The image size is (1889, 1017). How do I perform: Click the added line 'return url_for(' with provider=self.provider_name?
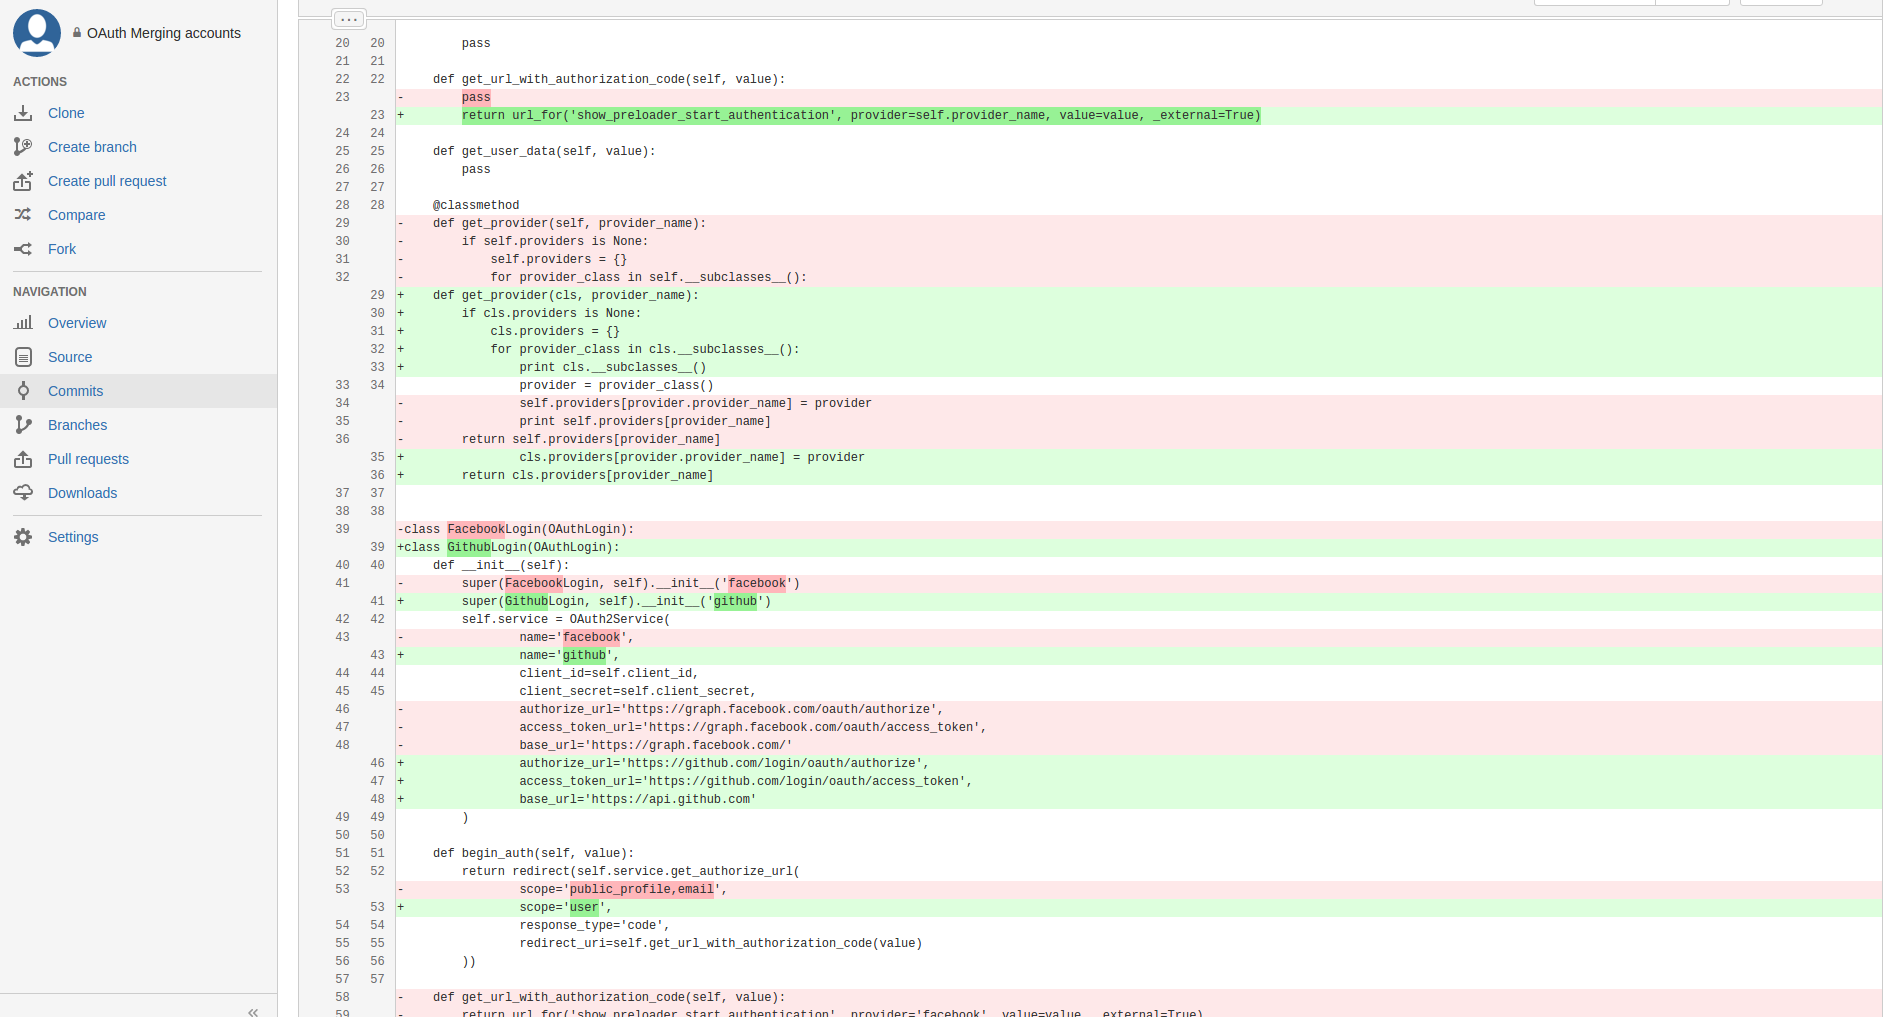coord(861,116)
